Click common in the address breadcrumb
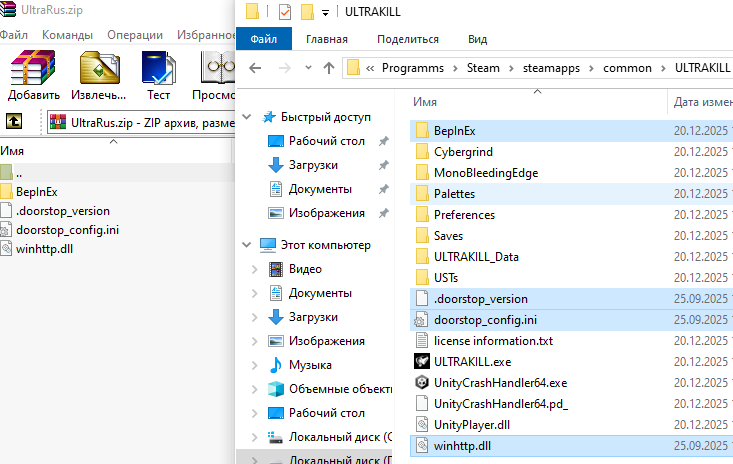The width and height of the screenshot is (733, 464). 627,68
